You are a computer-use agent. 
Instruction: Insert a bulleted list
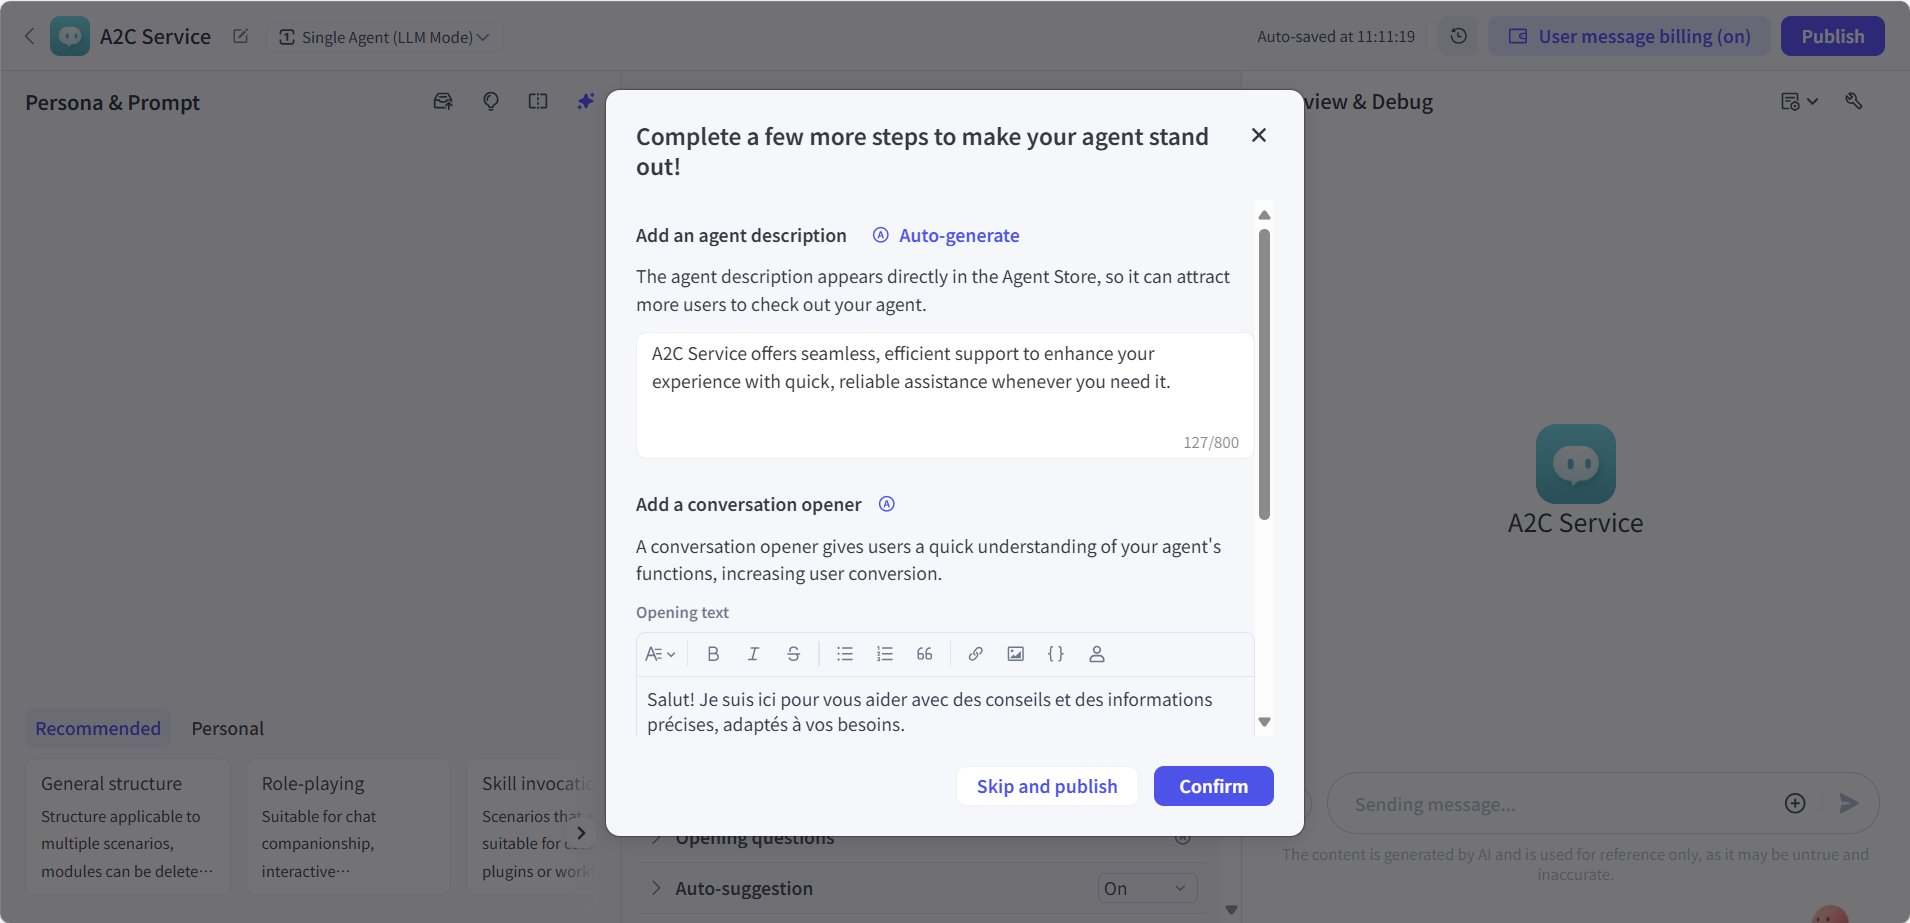845,654
